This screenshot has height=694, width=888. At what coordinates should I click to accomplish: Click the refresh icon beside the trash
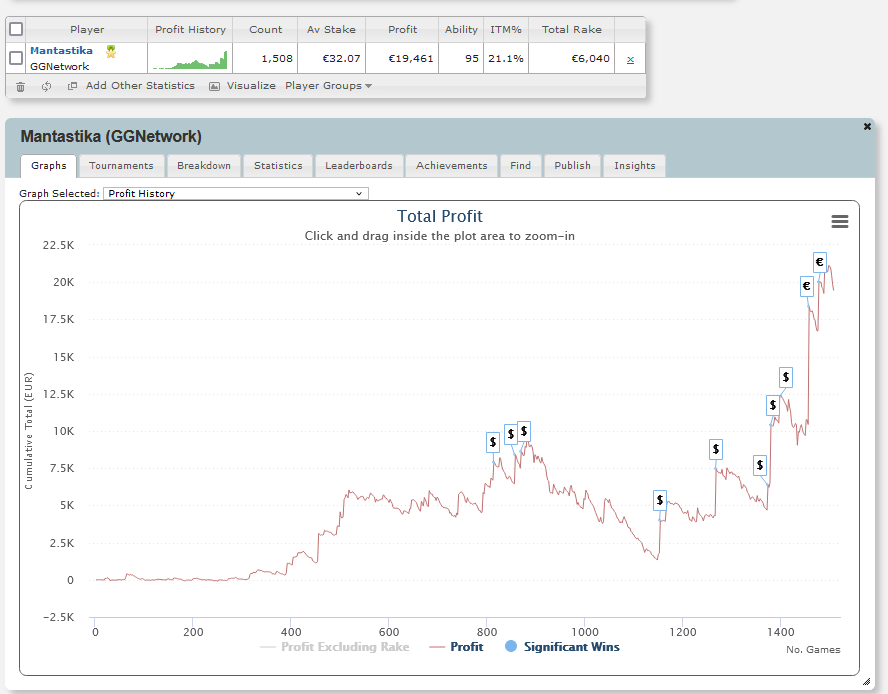pos(46,86)
